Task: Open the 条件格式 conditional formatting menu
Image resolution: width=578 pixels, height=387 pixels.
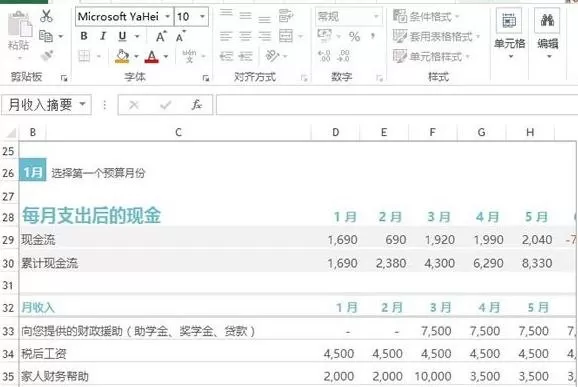Action: (x=426, y=16)
